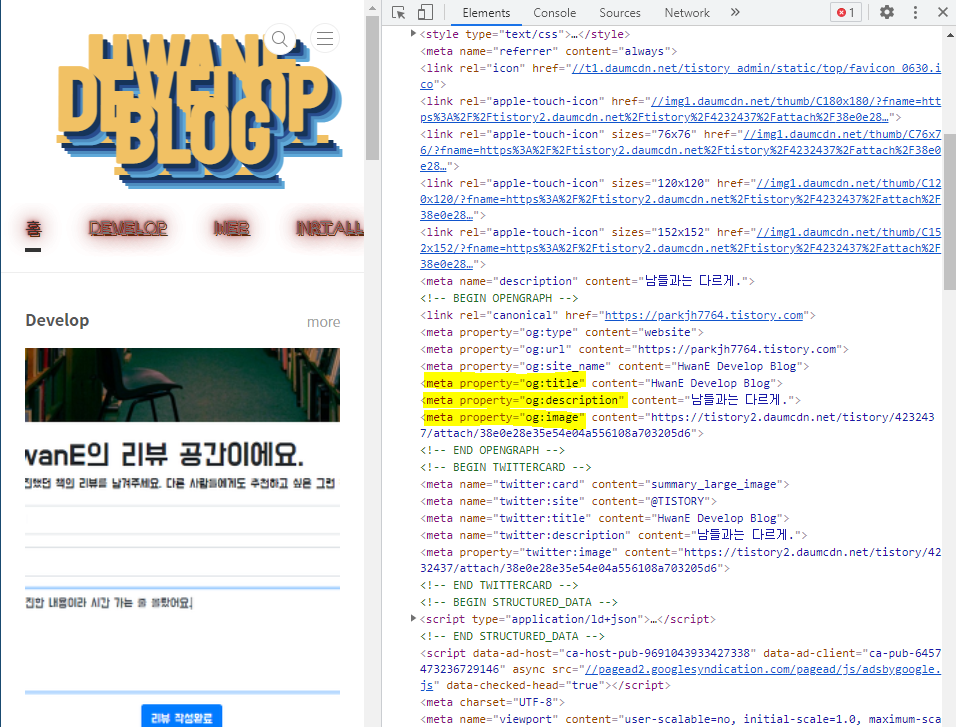956x727 pixels.
Task: Select the 홈 navigation item
Action: click(x=34, y=229)
